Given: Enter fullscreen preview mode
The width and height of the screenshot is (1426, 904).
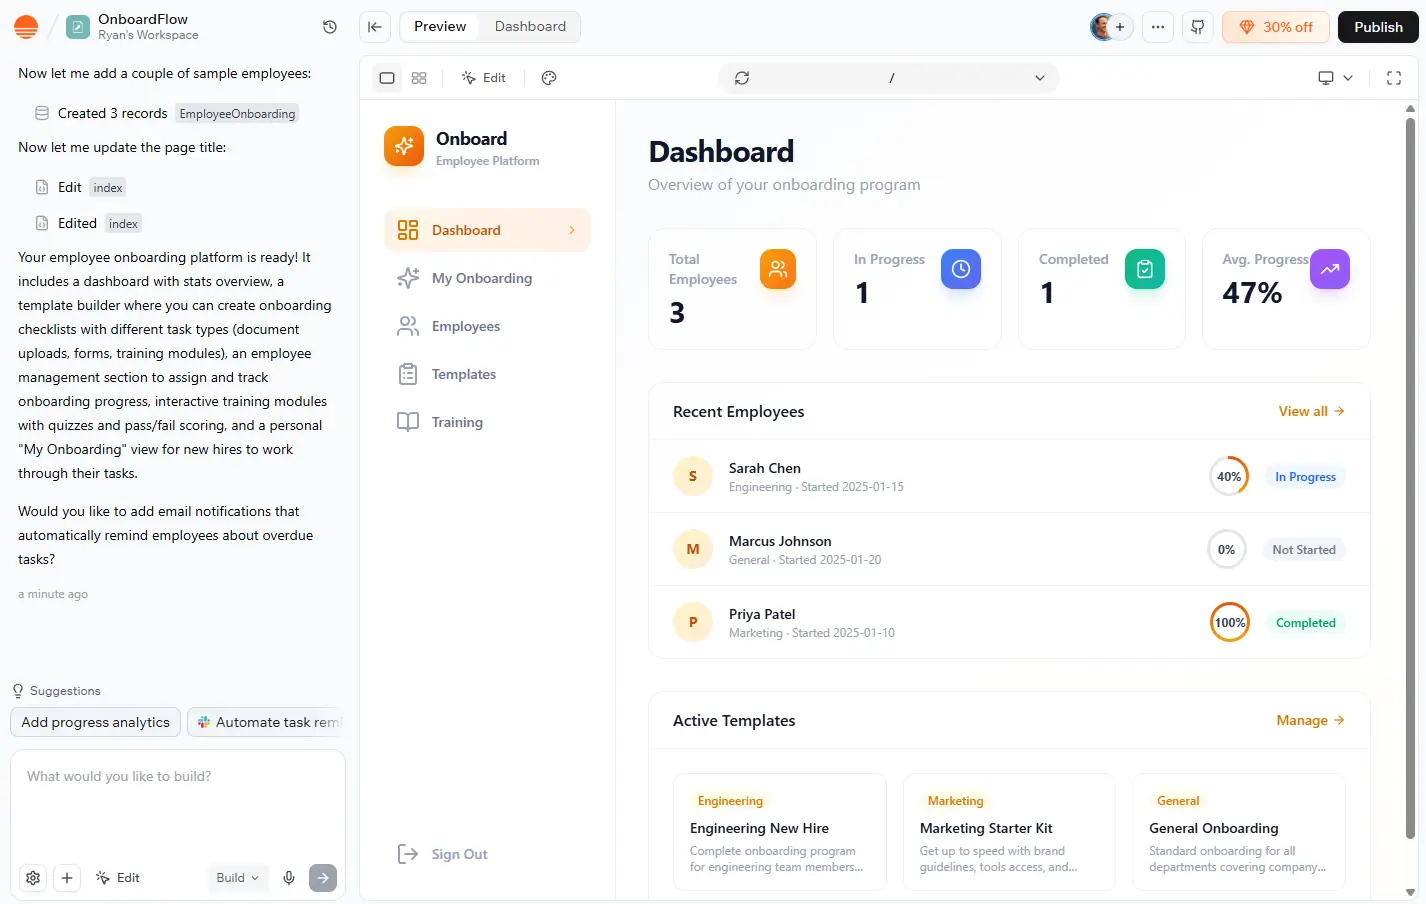Looking at the screenshot, I should (1394, 78).
